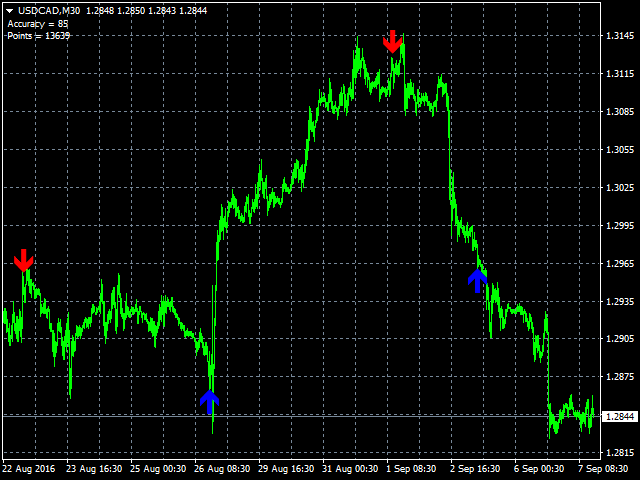The height and width of the screenshot is (480, 640).
Task: Click the '7 Sep 08:30' time axis label
Action: click(x=603, y=469)
